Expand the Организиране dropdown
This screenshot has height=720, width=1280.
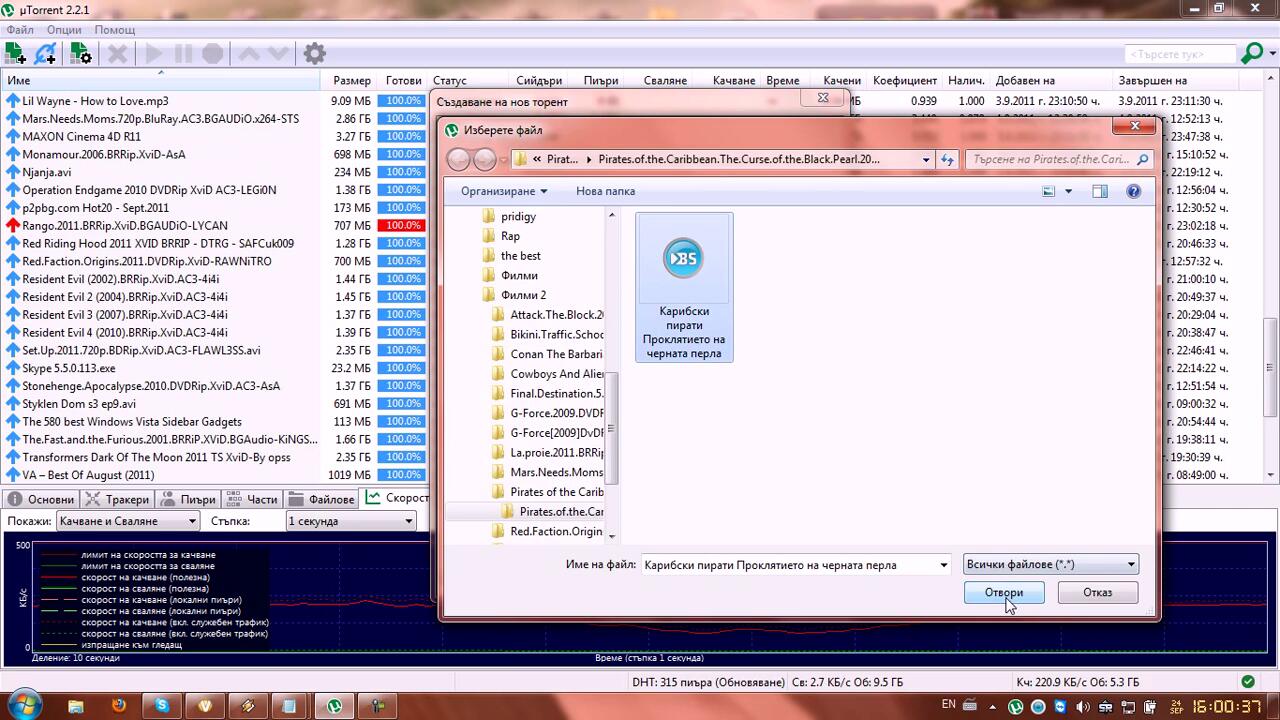tap(504, 191)
